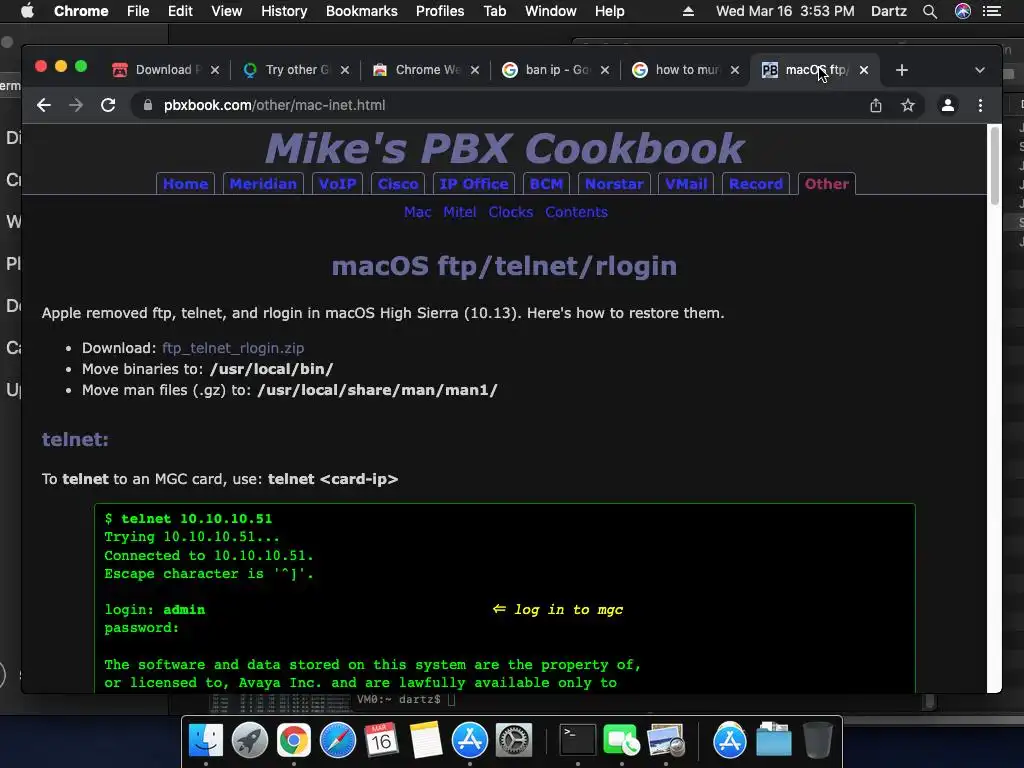1024x768 pixels.
Task: Open Notification Center list icon
Action: click(x=992, y=11)
